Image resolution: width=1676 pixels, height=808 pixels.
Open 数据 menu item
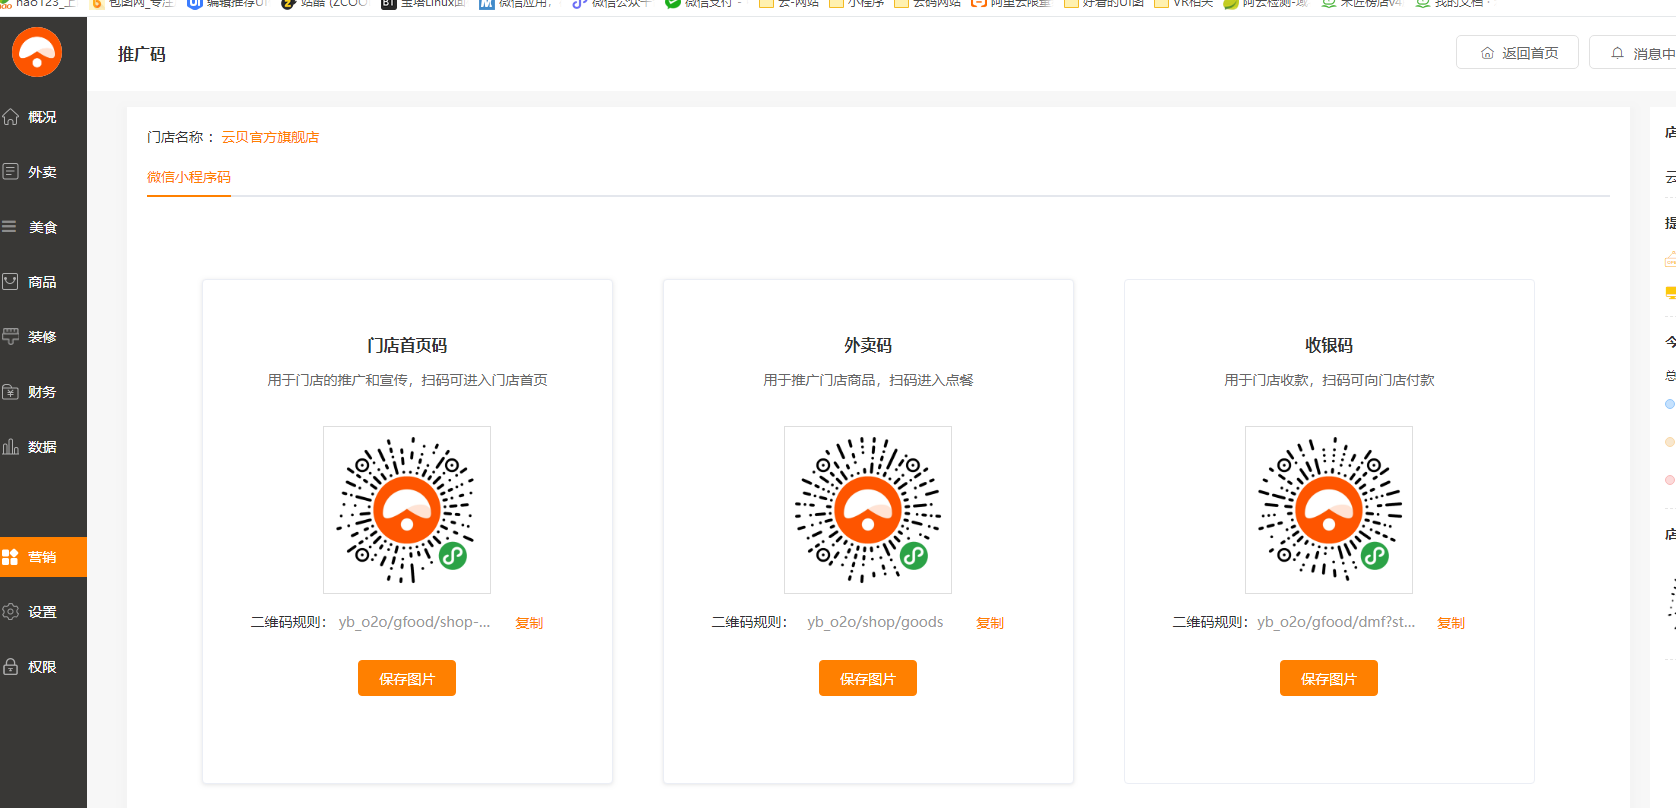tap(43, 447)
